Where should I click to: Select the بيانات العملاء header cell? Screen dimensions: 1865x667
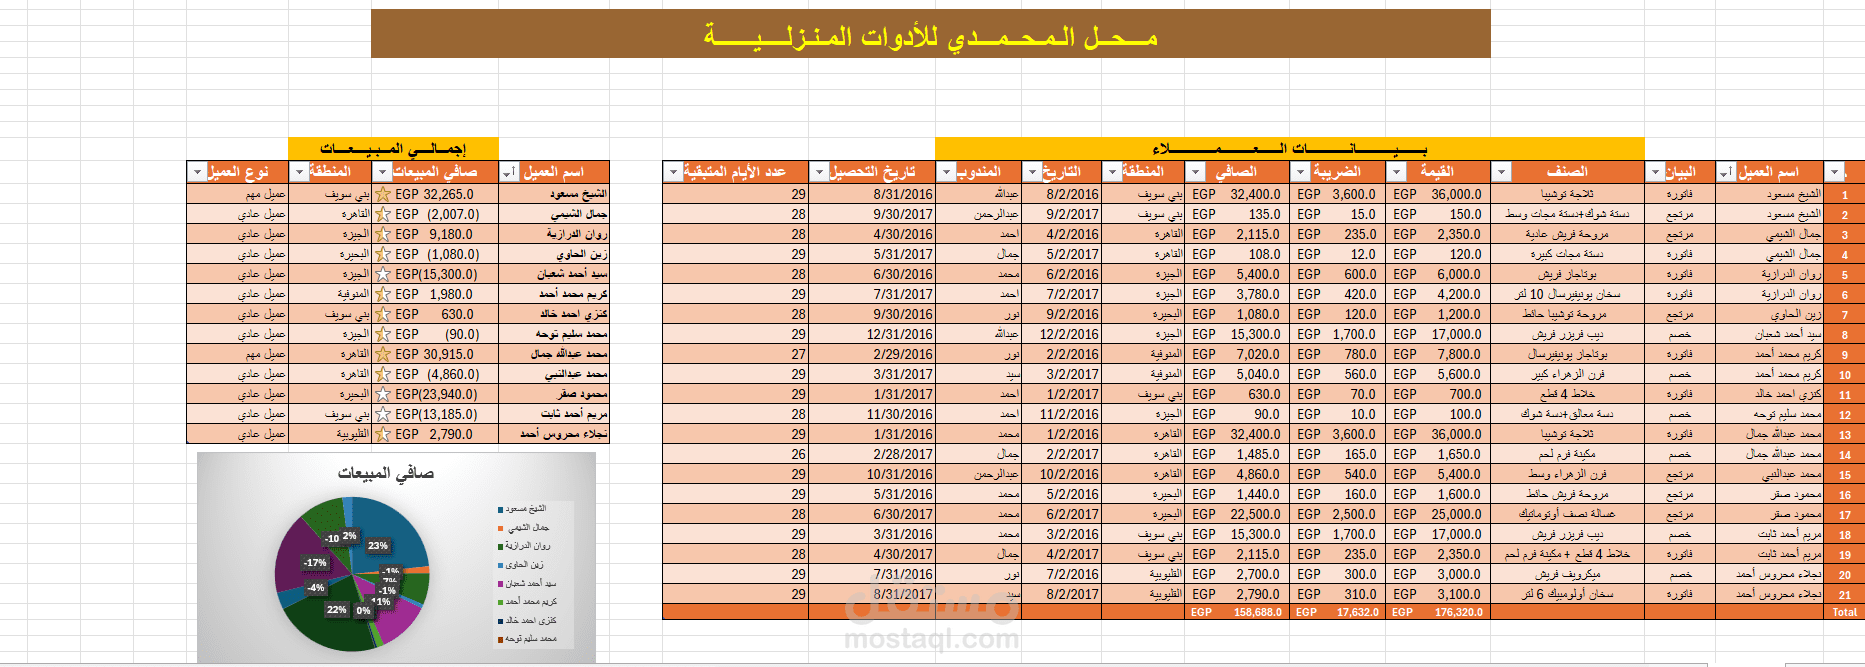1290,149
